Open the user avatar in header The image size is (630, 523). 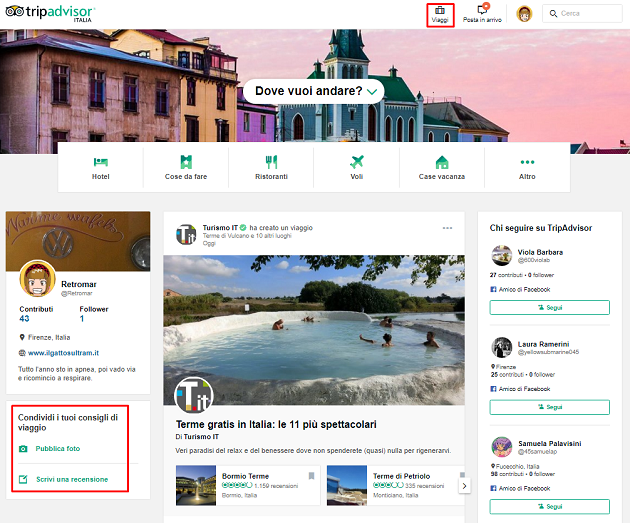(524, 14)
